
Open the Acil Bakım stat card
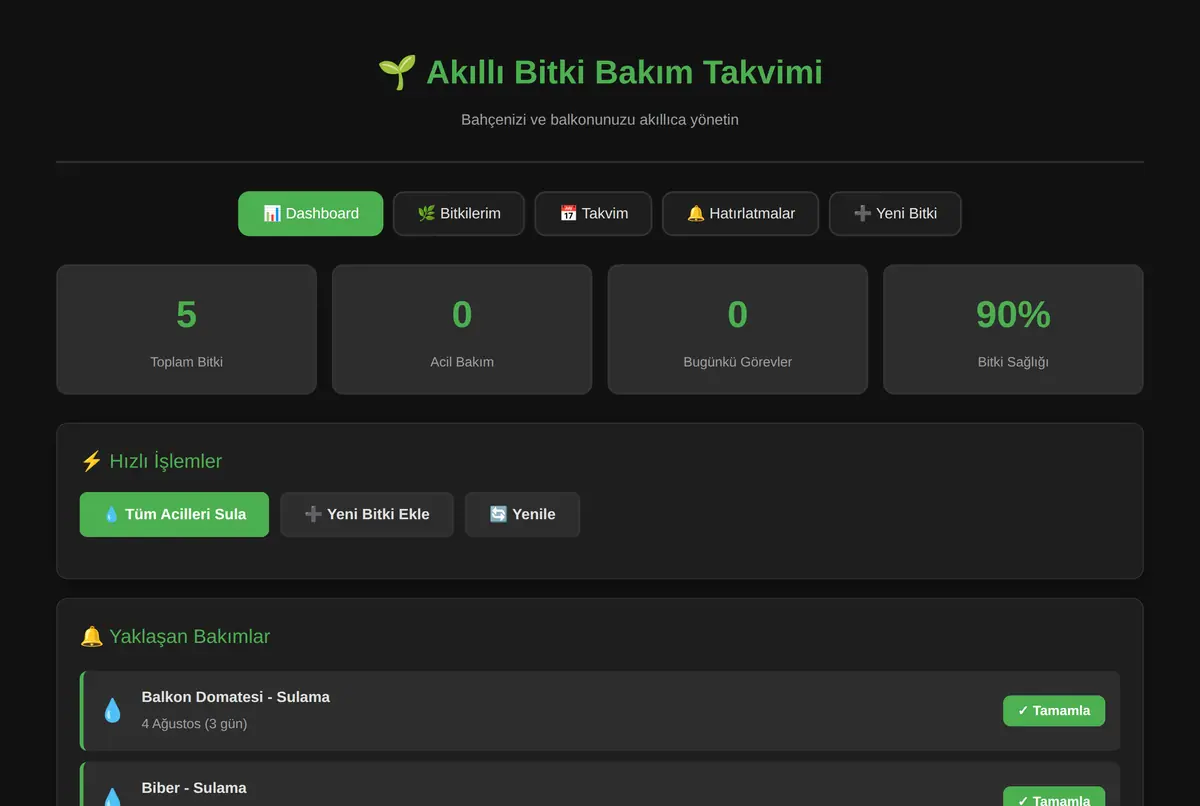pos(462,329)
